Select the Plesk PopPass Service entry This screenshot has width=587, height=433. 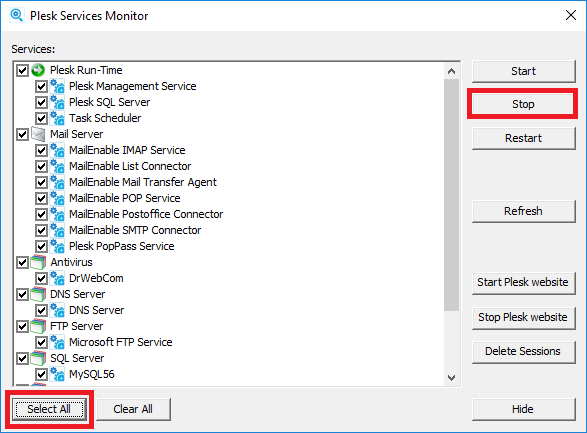click(x=122, y=246)
